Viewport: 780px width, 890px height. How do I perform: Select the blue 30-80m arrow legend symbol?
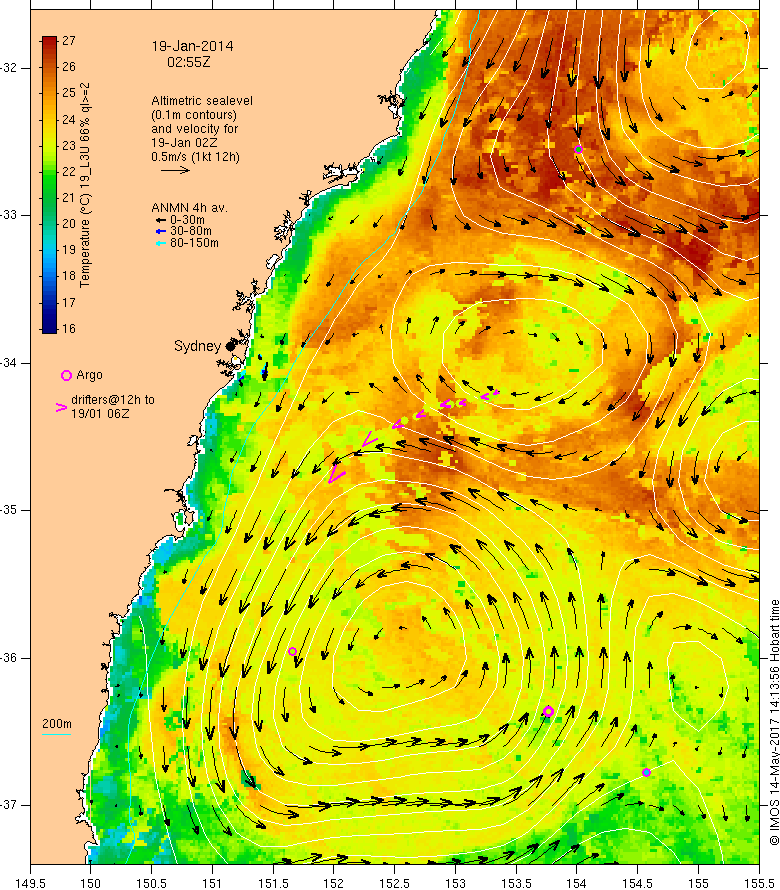pos(161,231)
